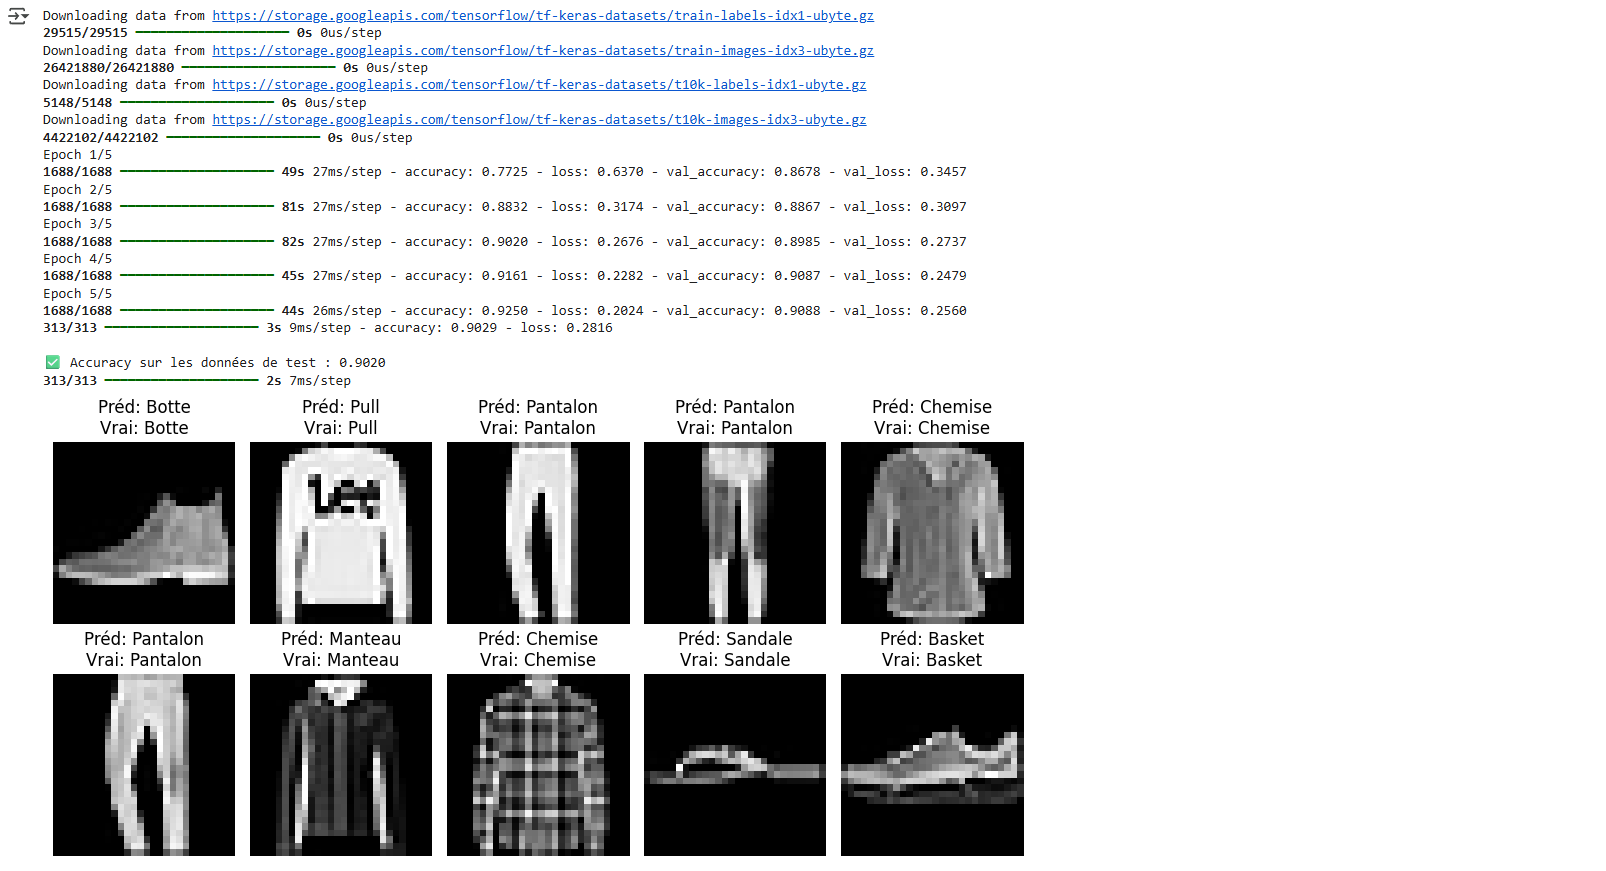
Task: Click the output cell toggle icon
Action: pos(18,16)
